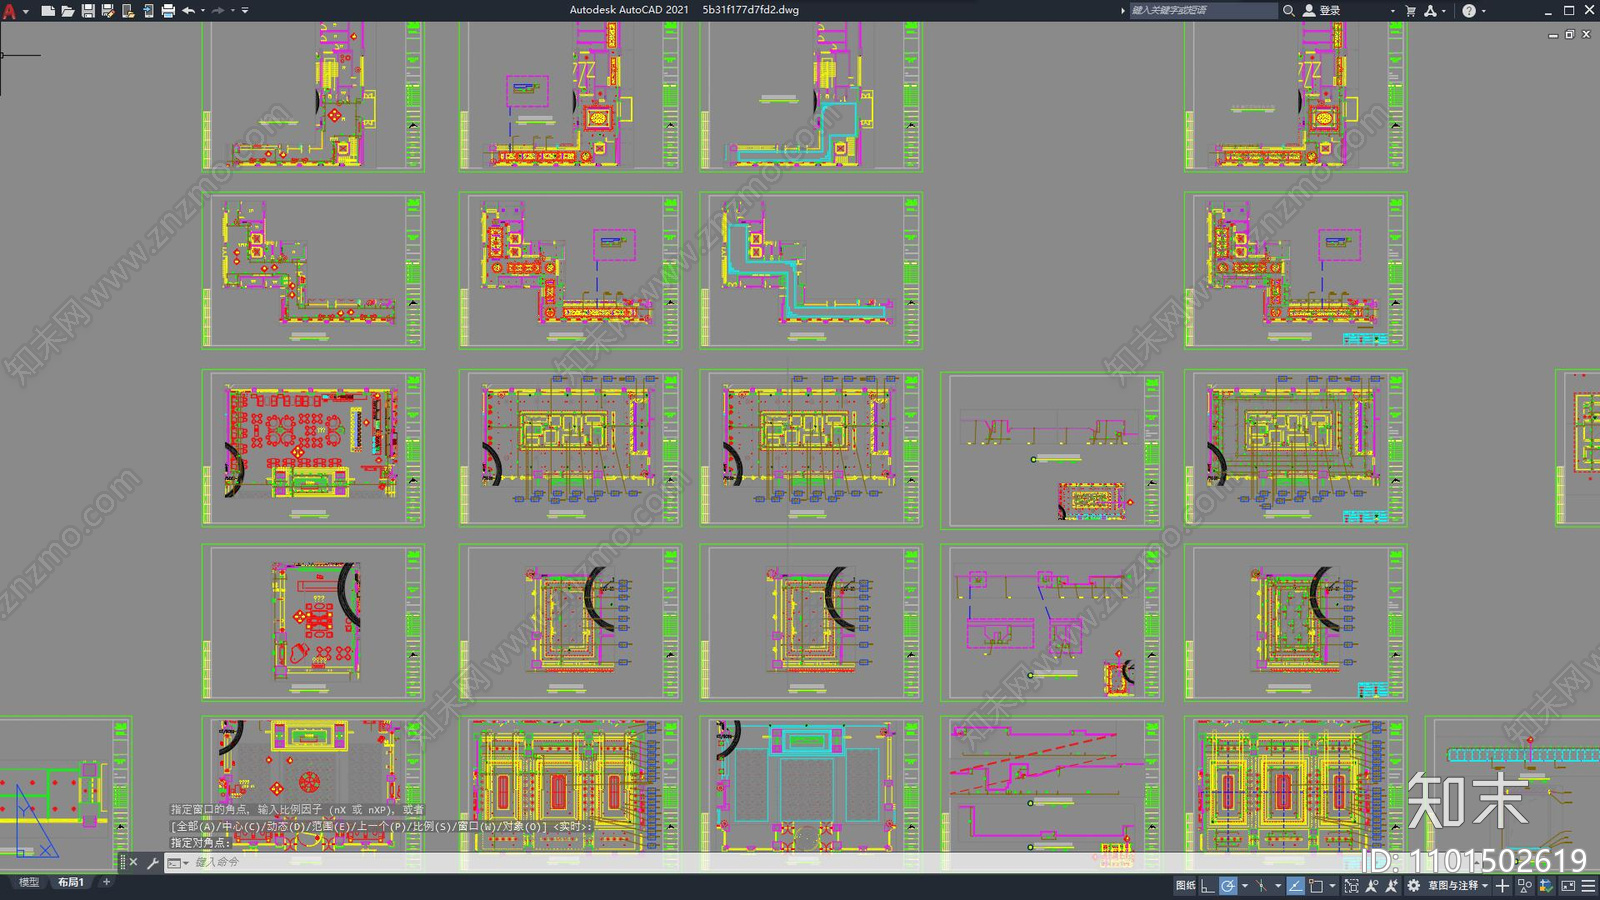Undo the last action
The image size is (1600, 900).
(188, 11)
